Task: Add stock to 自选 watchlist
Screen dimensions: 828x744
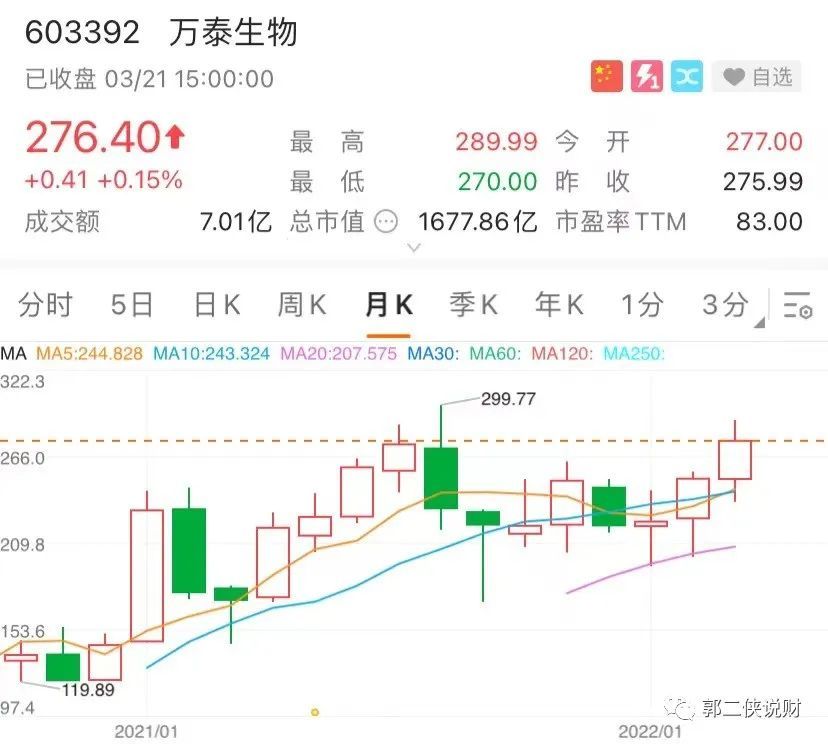Action: (757, 77)
